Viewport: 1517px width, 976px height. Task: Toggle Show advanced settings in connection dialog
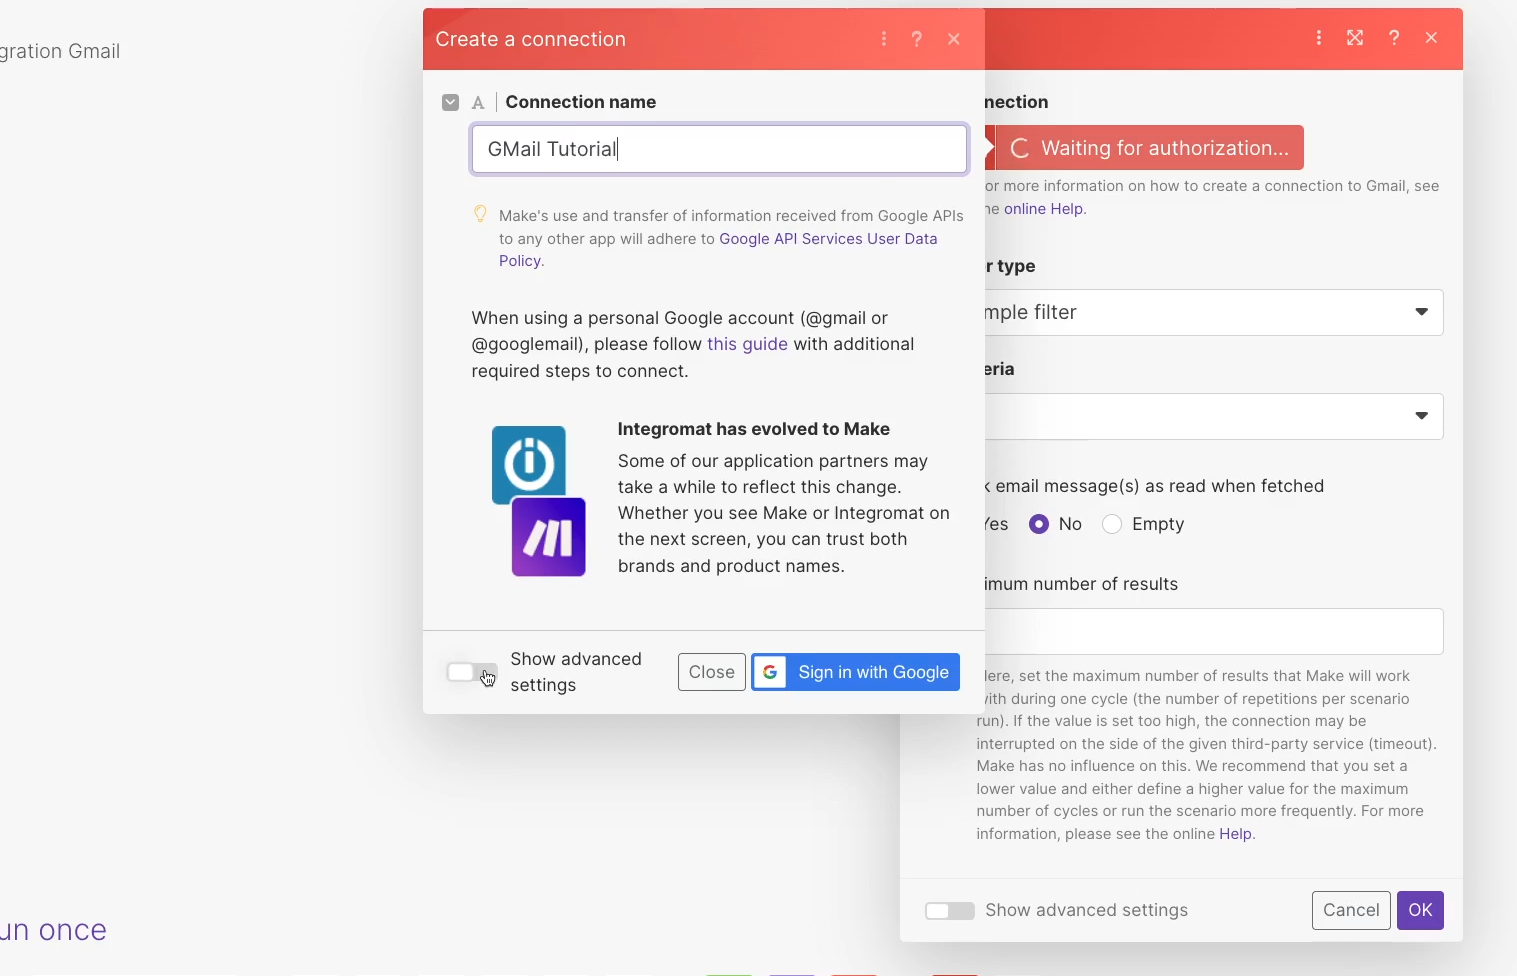pos(471,672)
